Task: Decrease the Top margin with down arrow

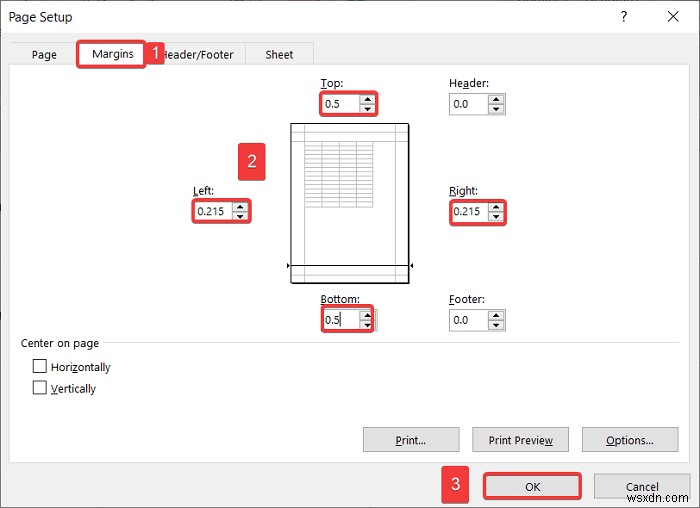Action: pos(367,109)
